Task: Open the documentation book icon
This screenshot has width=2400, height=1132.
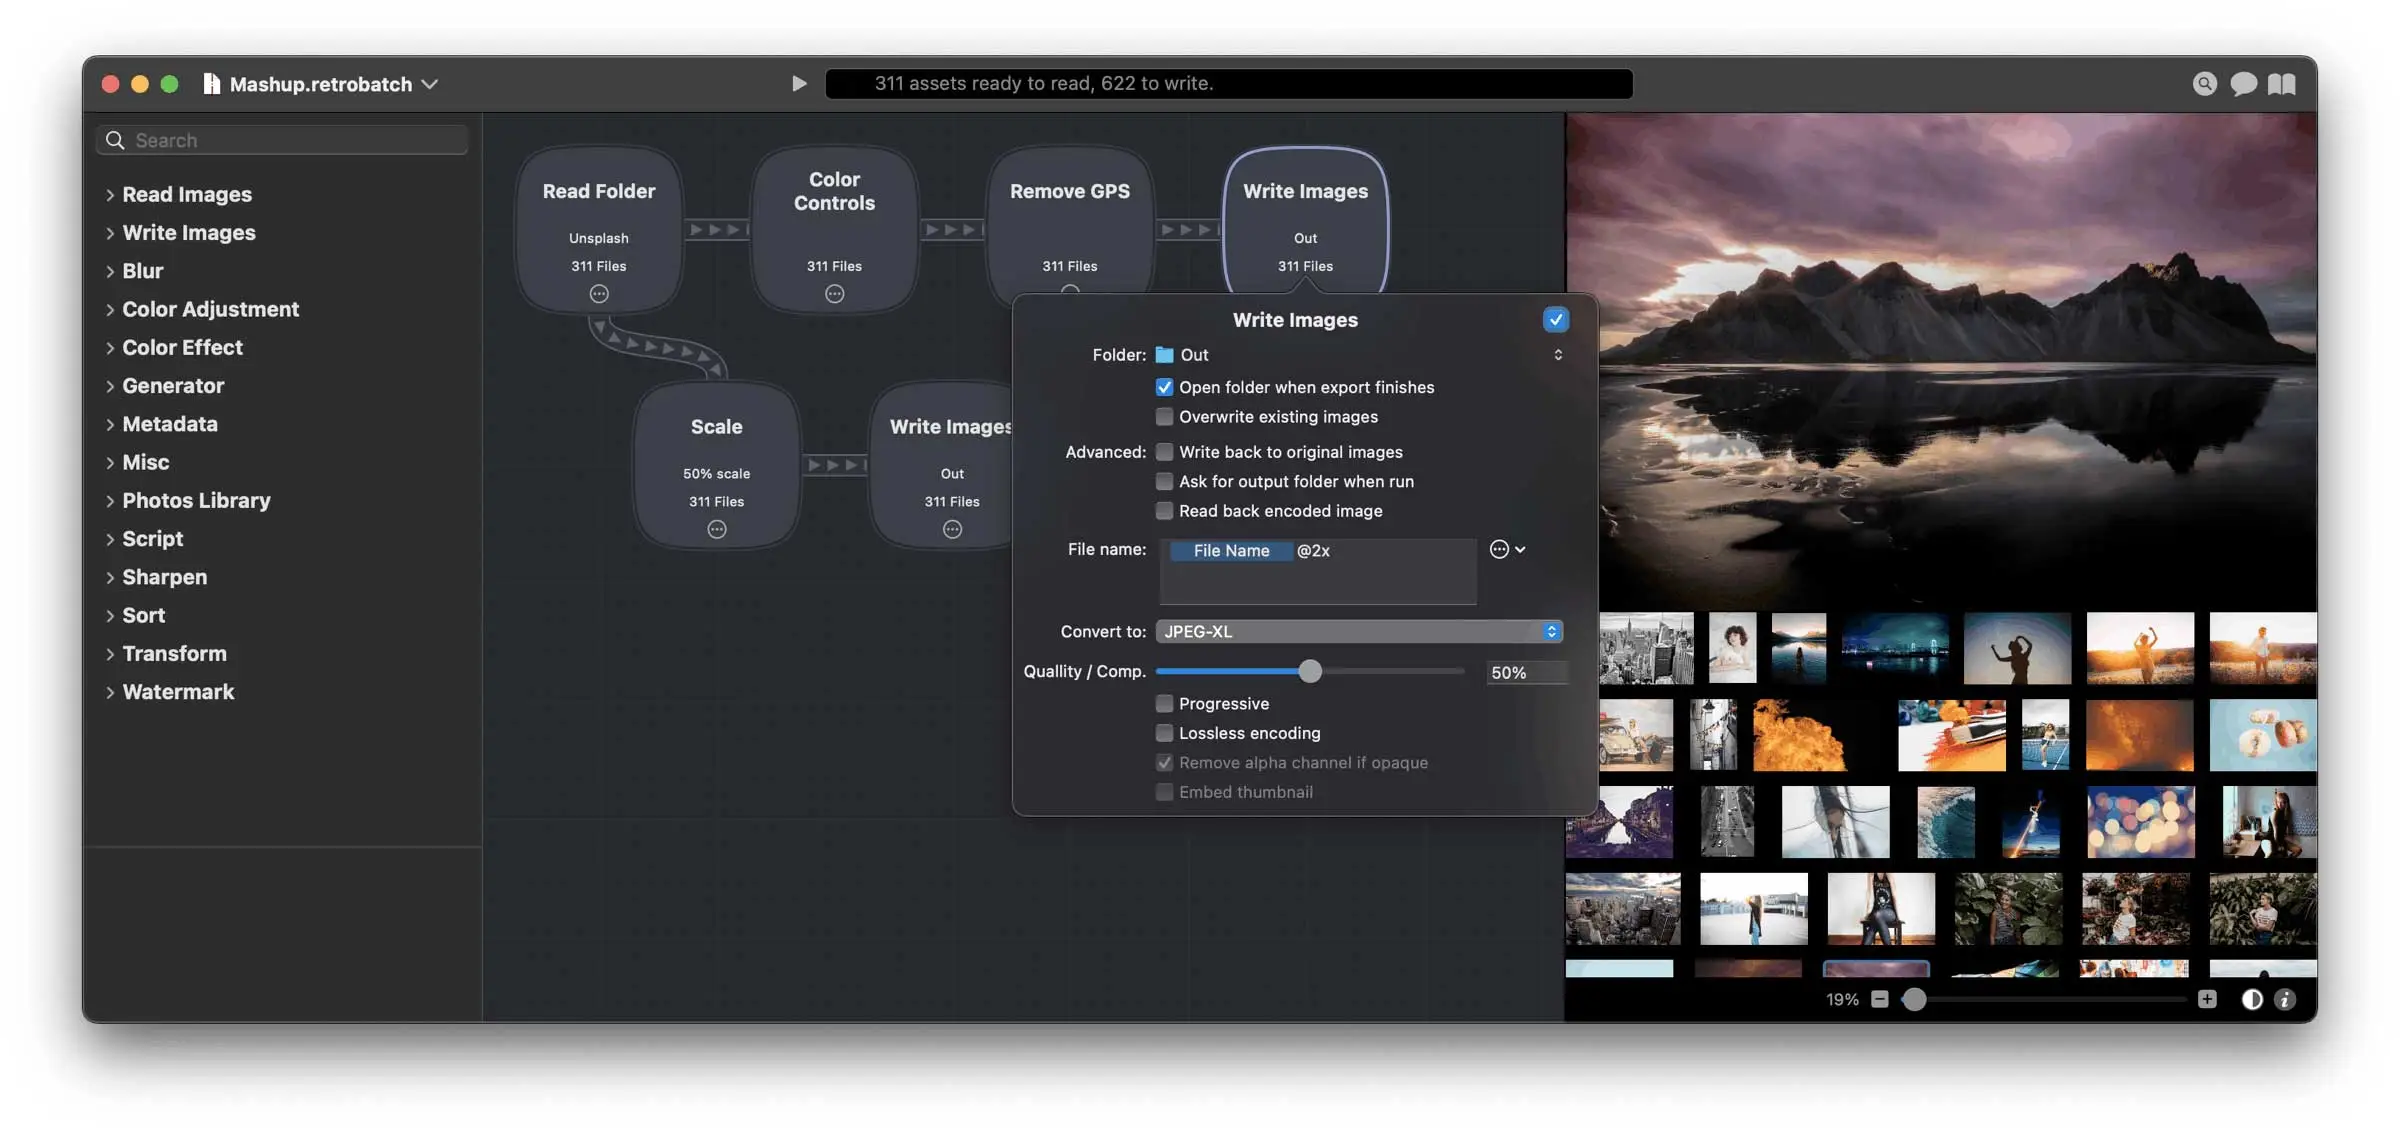Action: [2282, 84]
